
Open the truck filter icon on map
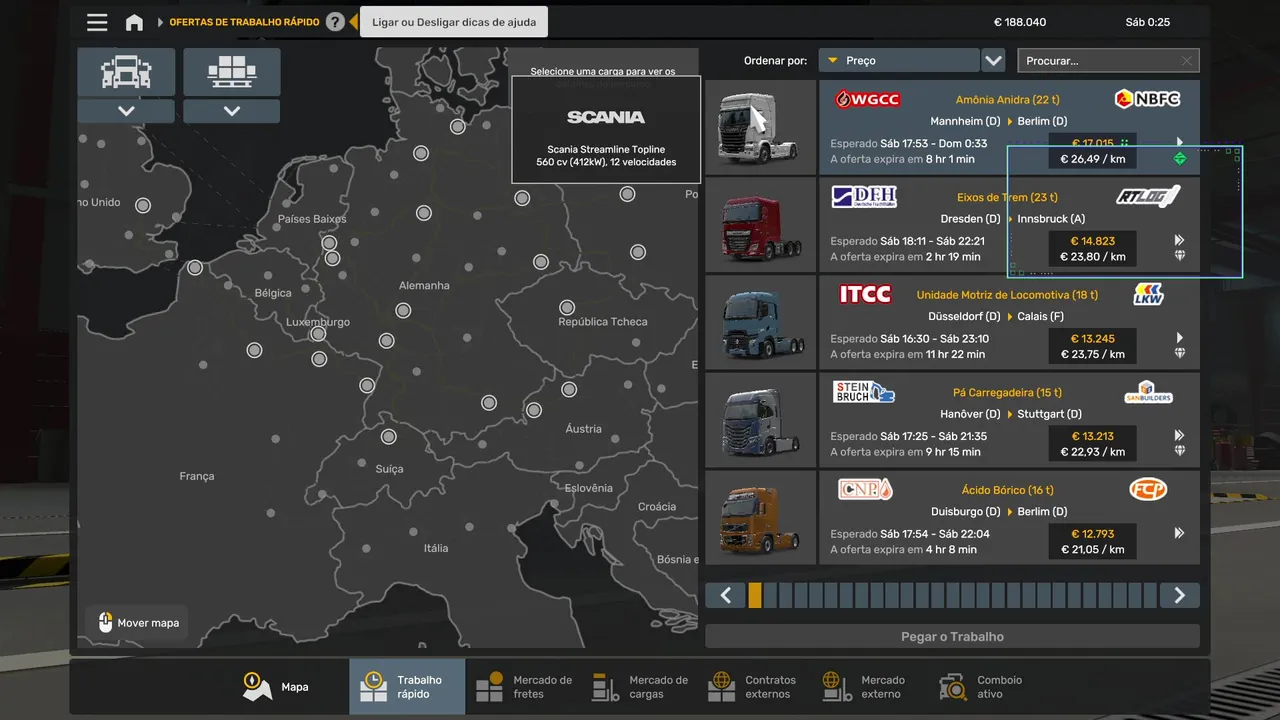pos(126,72)
